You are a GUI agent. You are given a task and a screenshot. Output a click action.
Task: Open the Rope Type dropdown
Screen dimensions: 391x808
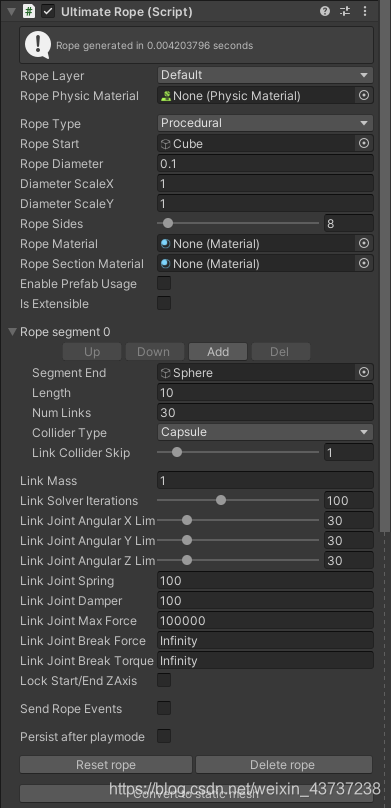tap(265, 123)
